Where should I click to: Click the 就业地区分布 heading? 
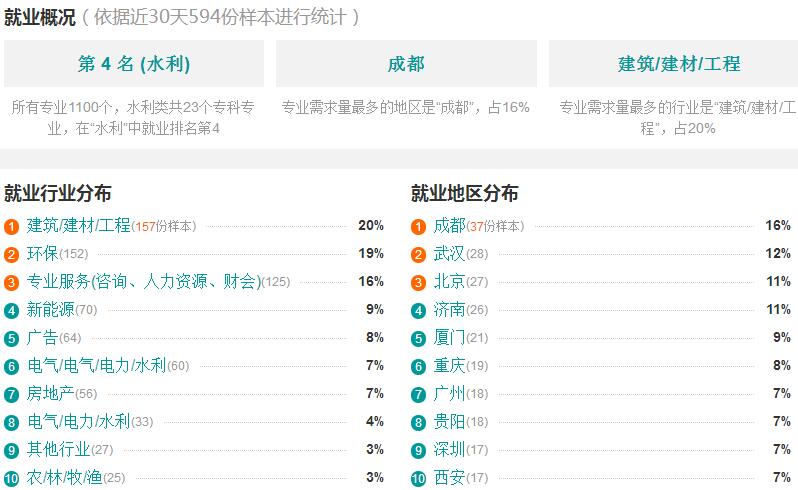465,193
